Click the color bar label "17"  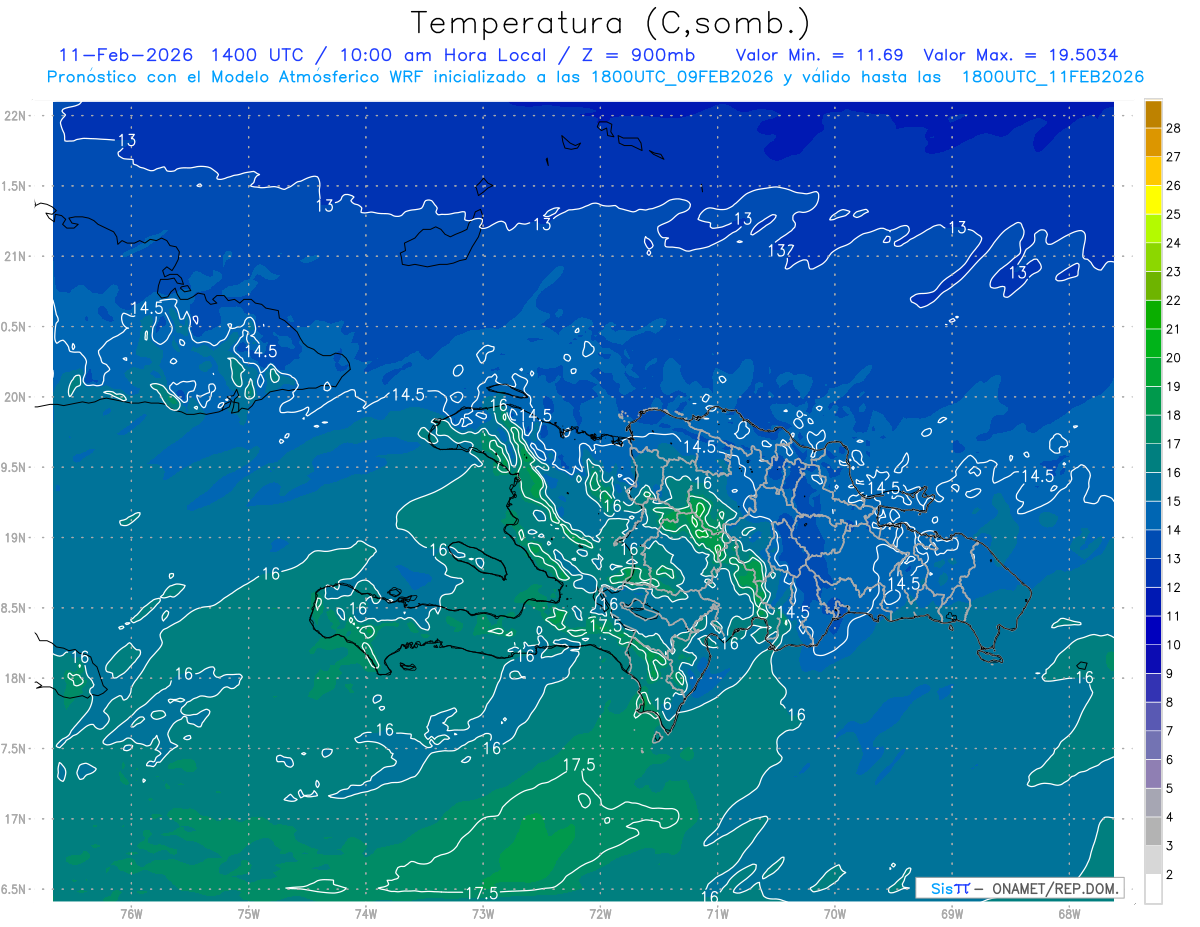point(1174,444)
